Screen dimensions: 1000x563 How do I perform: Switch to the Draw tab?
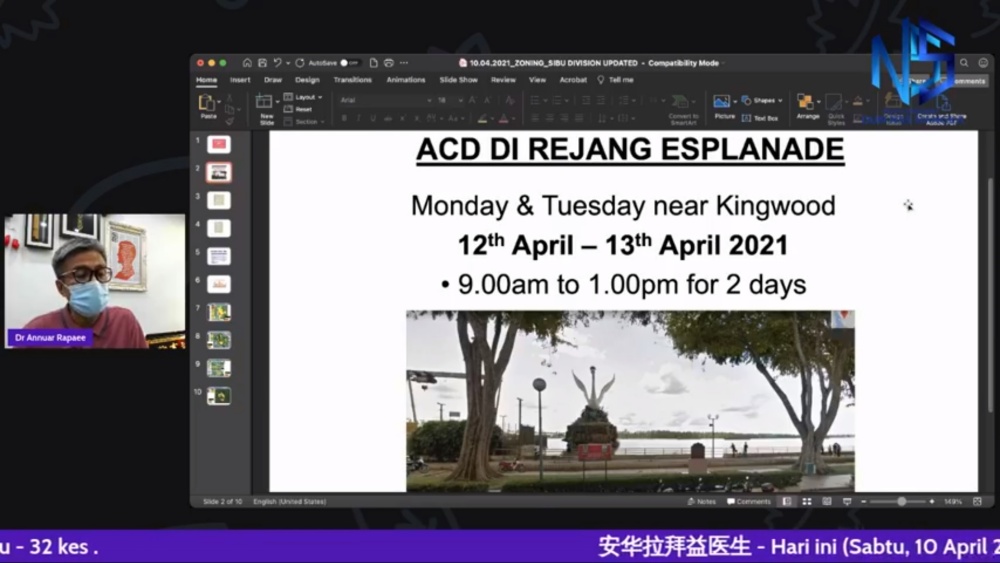pyautogui.click(x=273, y=80)
